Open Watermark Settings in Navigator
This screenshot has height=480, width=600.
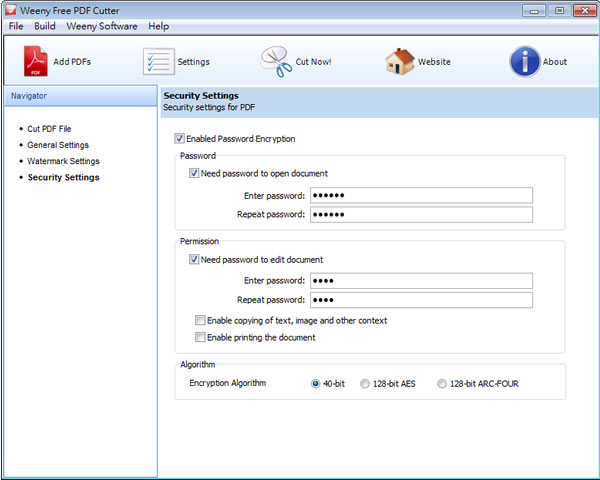[63, 161]
